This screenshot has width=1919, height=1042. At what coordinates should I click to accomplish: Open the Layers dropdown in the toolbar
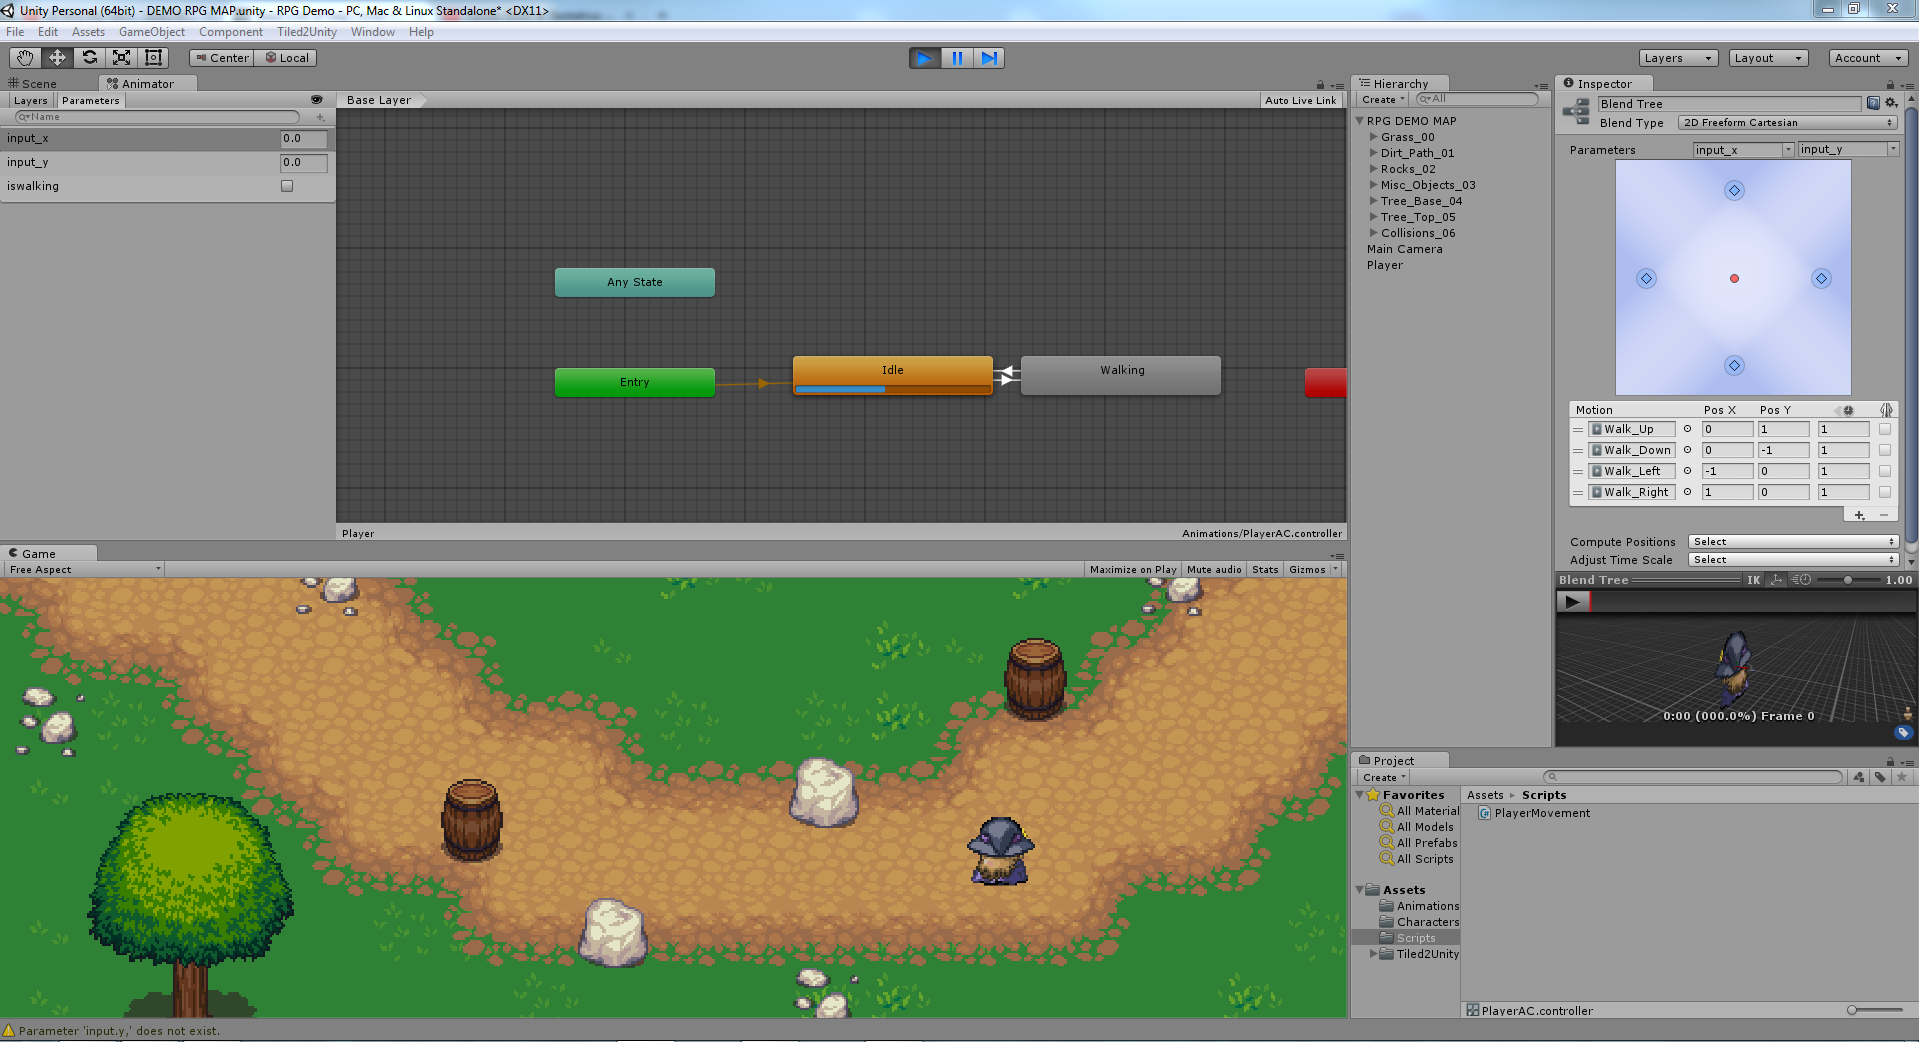click(1678, 58)
